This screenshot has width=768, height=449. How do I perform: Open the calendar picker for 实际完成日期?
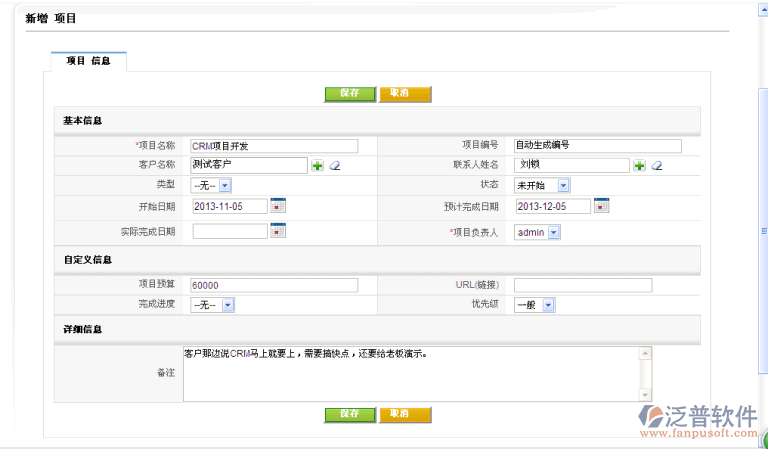[x=278, y=232]
